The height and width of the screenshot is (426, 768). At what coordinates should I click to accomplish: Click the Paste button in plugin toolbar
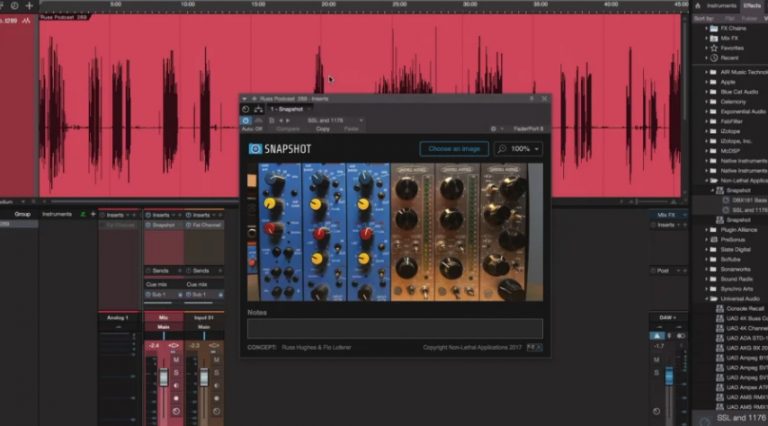click(x=351, y=129)
